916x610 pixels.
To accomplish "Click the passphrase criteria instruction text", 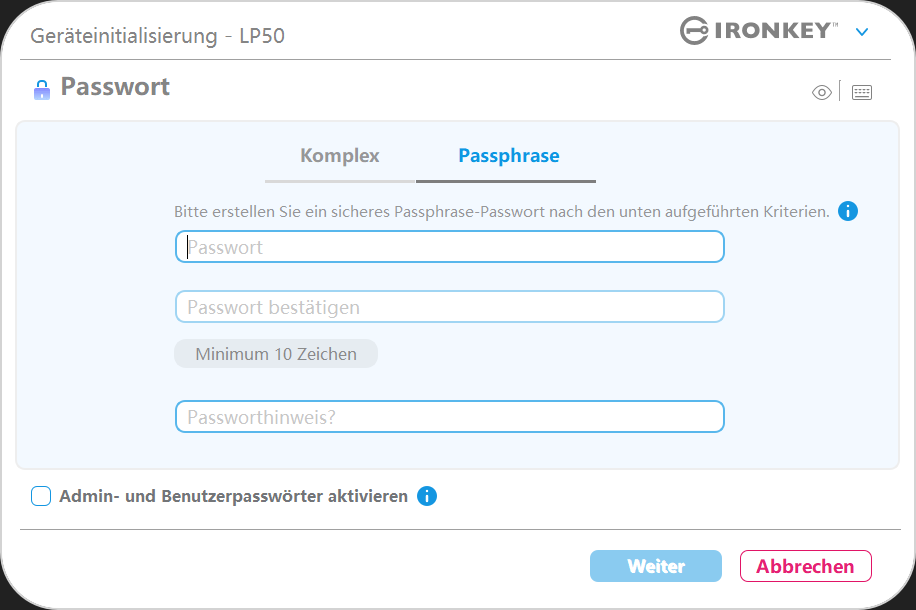I will 501,212.
